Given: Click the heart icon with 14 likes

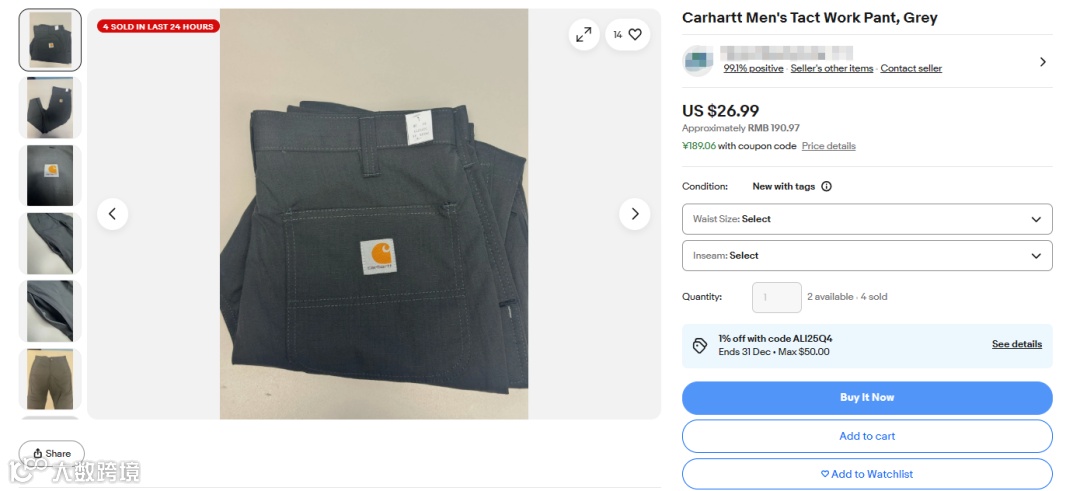Looking at the screenshot, I should pos(627,34).
